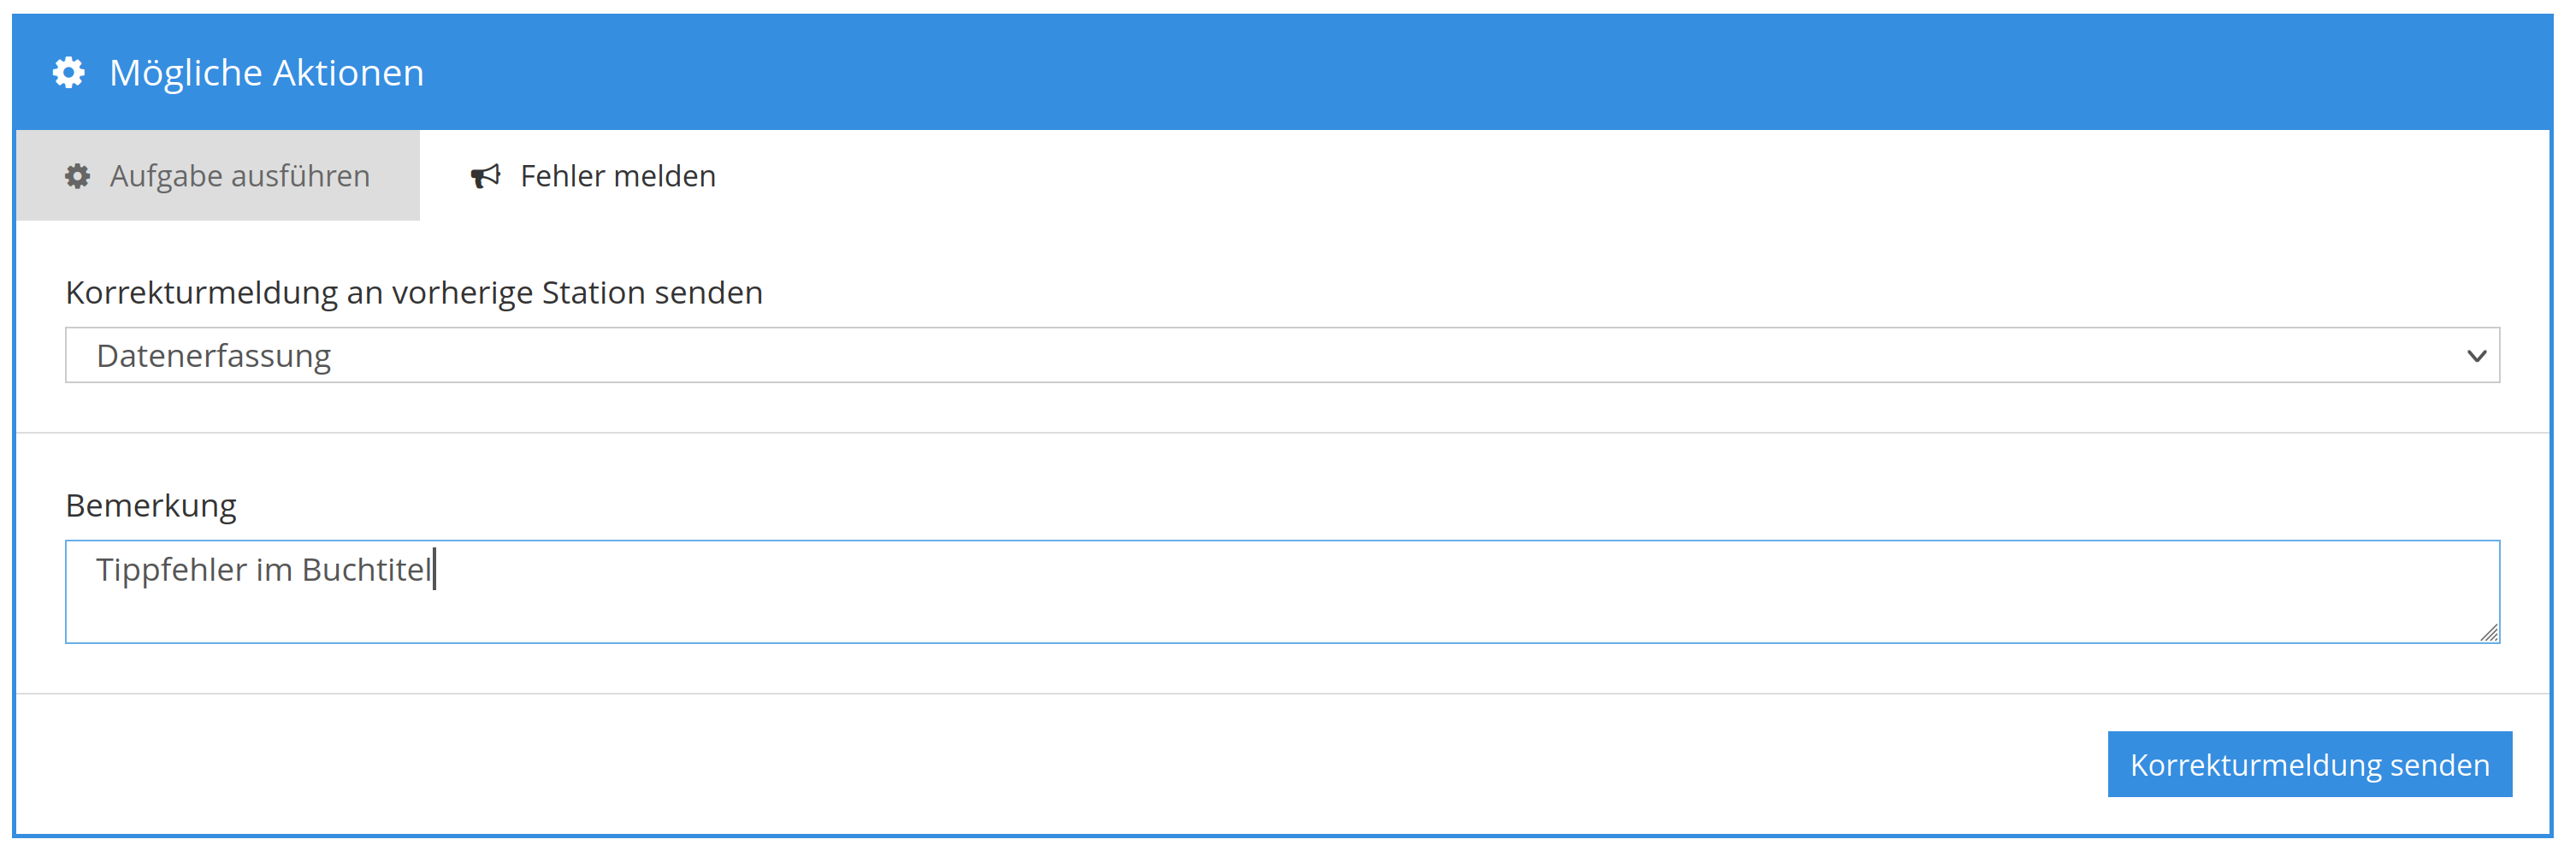Focus the Bemerkung text area
Screen dimensions: 2576x857
(x=1282, y=592)
